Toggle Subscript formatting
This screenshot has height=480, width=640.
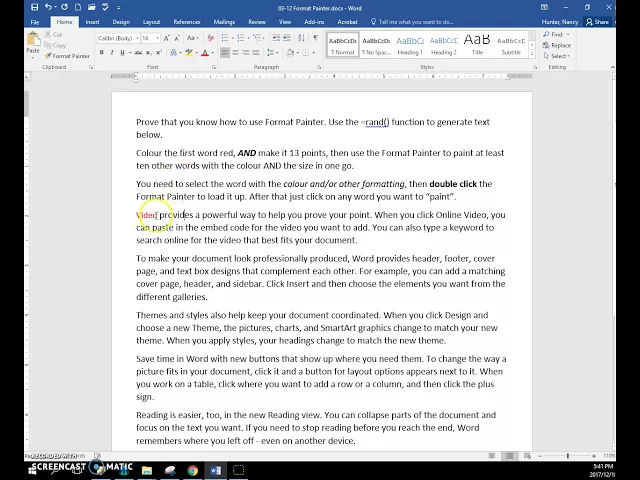(x=149, y=53)
